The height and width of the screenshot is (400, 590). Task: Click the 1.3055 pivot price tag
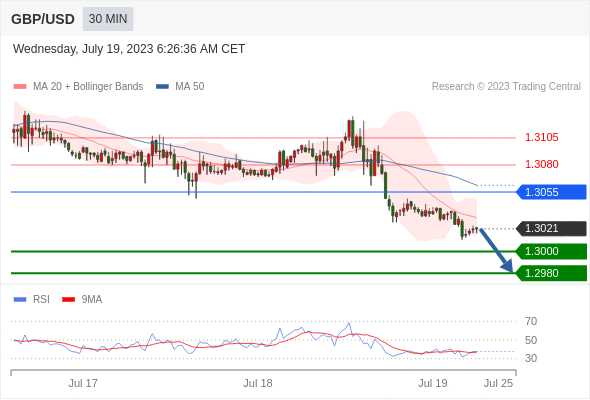pos(551,192)
